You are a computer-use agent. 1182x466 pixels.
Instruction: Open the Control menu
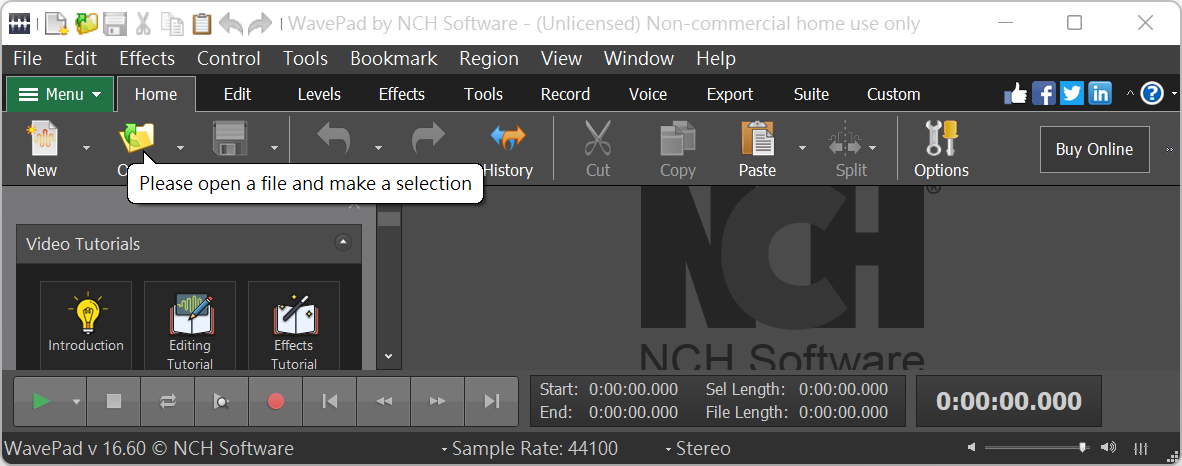(x=228, y=59)
